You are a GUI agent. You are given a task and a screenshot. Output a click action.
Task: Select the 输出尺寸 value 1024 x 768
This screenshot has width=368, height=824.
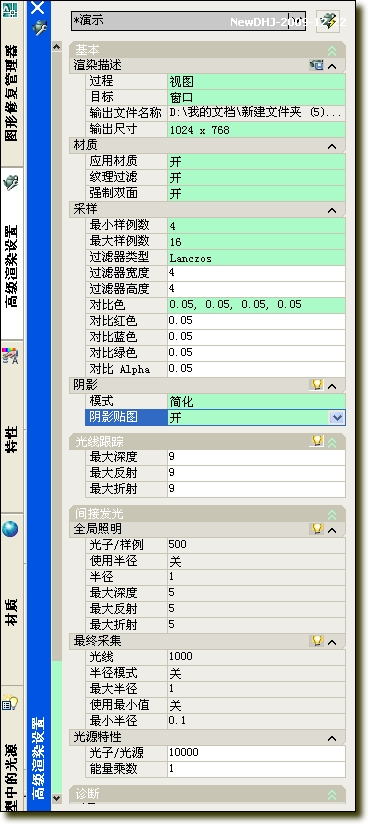[257, 130]
